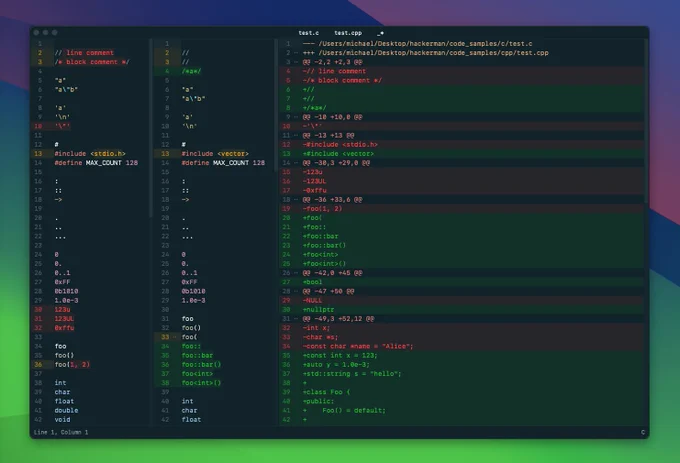The height and width of the screenshot is (463, 680).
Task: Collapse the '@@ -30,3 +29,0 @@' hunk
Action: pos(296,163)
